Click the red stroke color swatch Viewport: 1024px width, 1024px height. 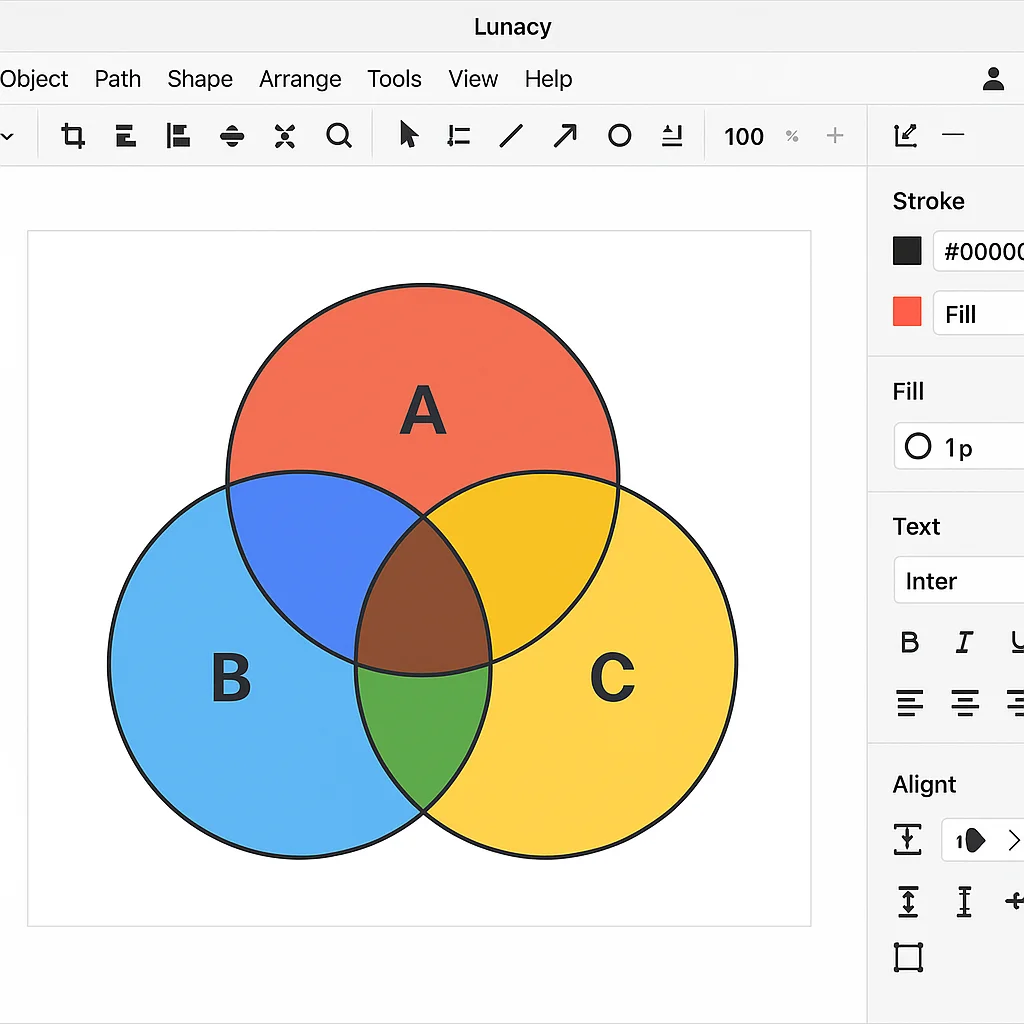coord(906,312)
